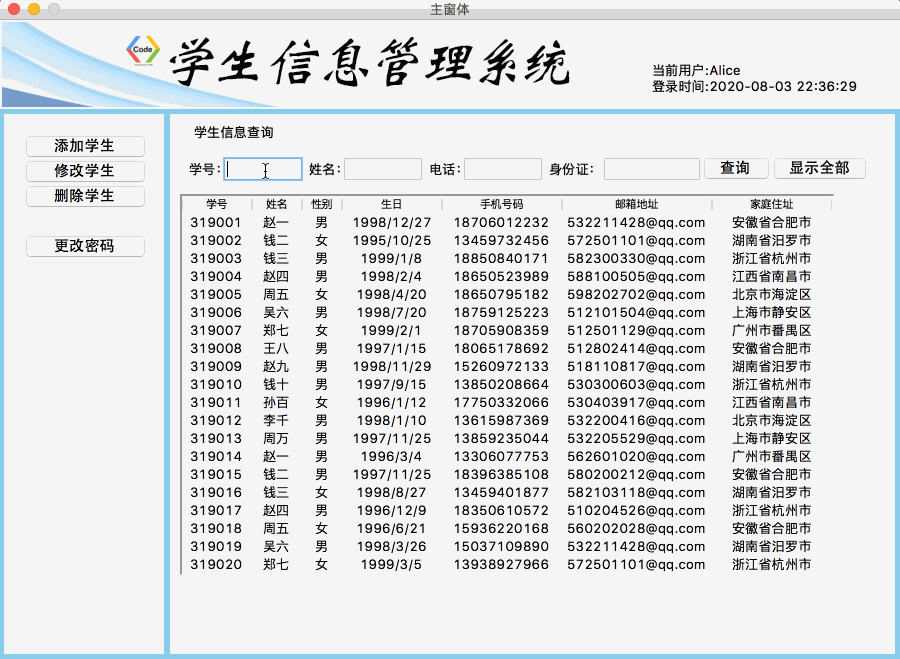Click phone number 15037109890

pos(502,546)
